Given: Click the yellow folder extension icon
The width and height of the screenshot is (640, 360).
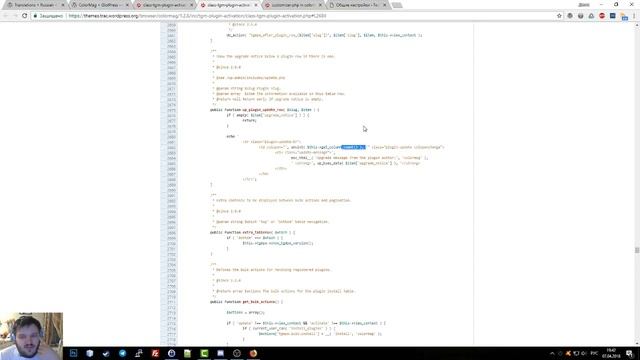Looking at the screenshot, I should pos(624,16).
